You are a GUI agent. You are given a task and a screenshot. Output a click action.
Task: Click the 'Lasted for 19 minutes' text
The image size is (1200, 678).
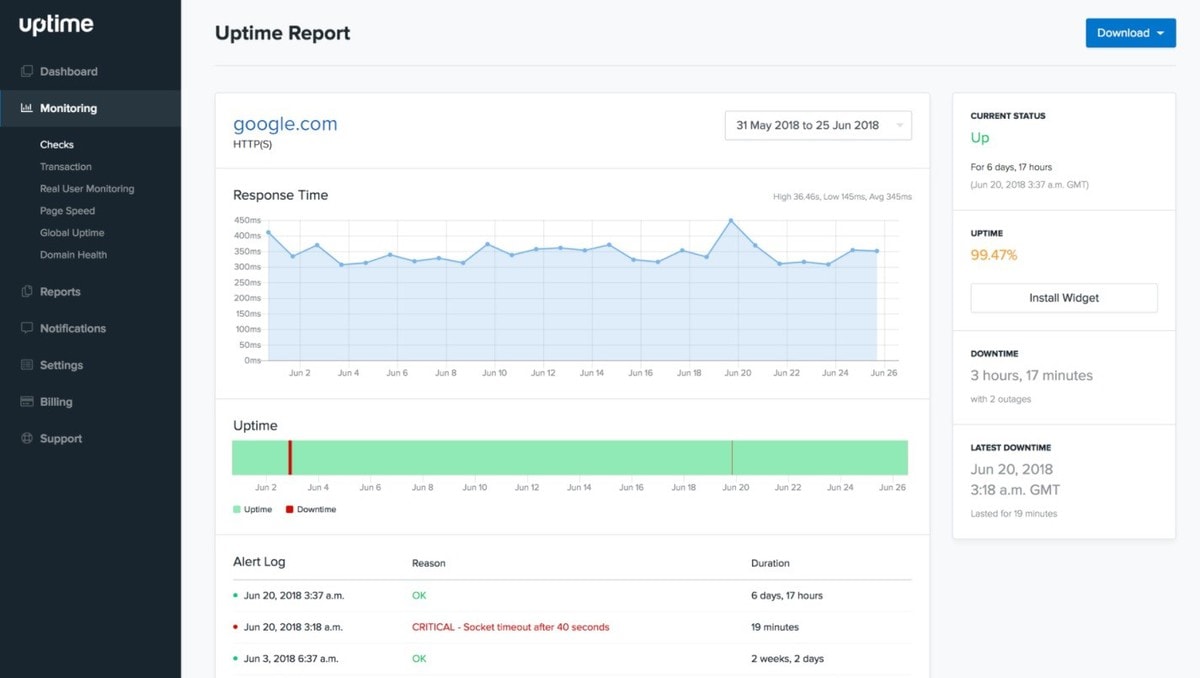point(1014,514)
